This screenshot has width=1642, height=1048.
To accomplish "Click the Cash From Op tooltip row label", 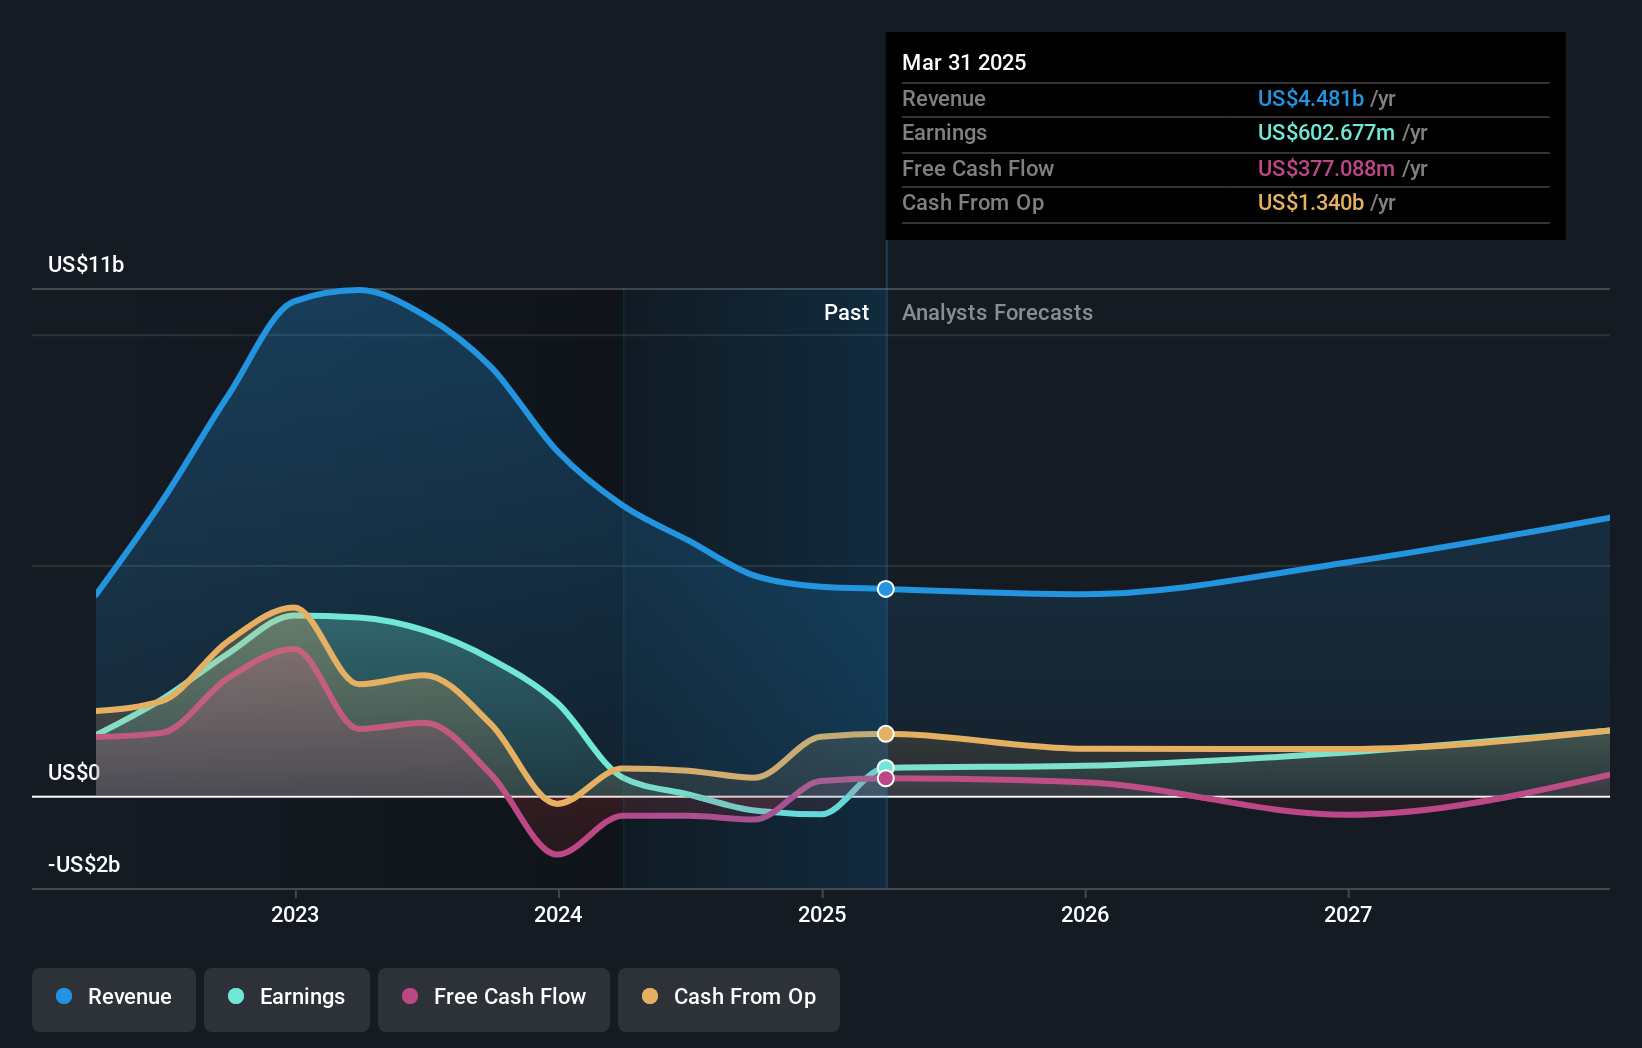I will tap(973, 202).
